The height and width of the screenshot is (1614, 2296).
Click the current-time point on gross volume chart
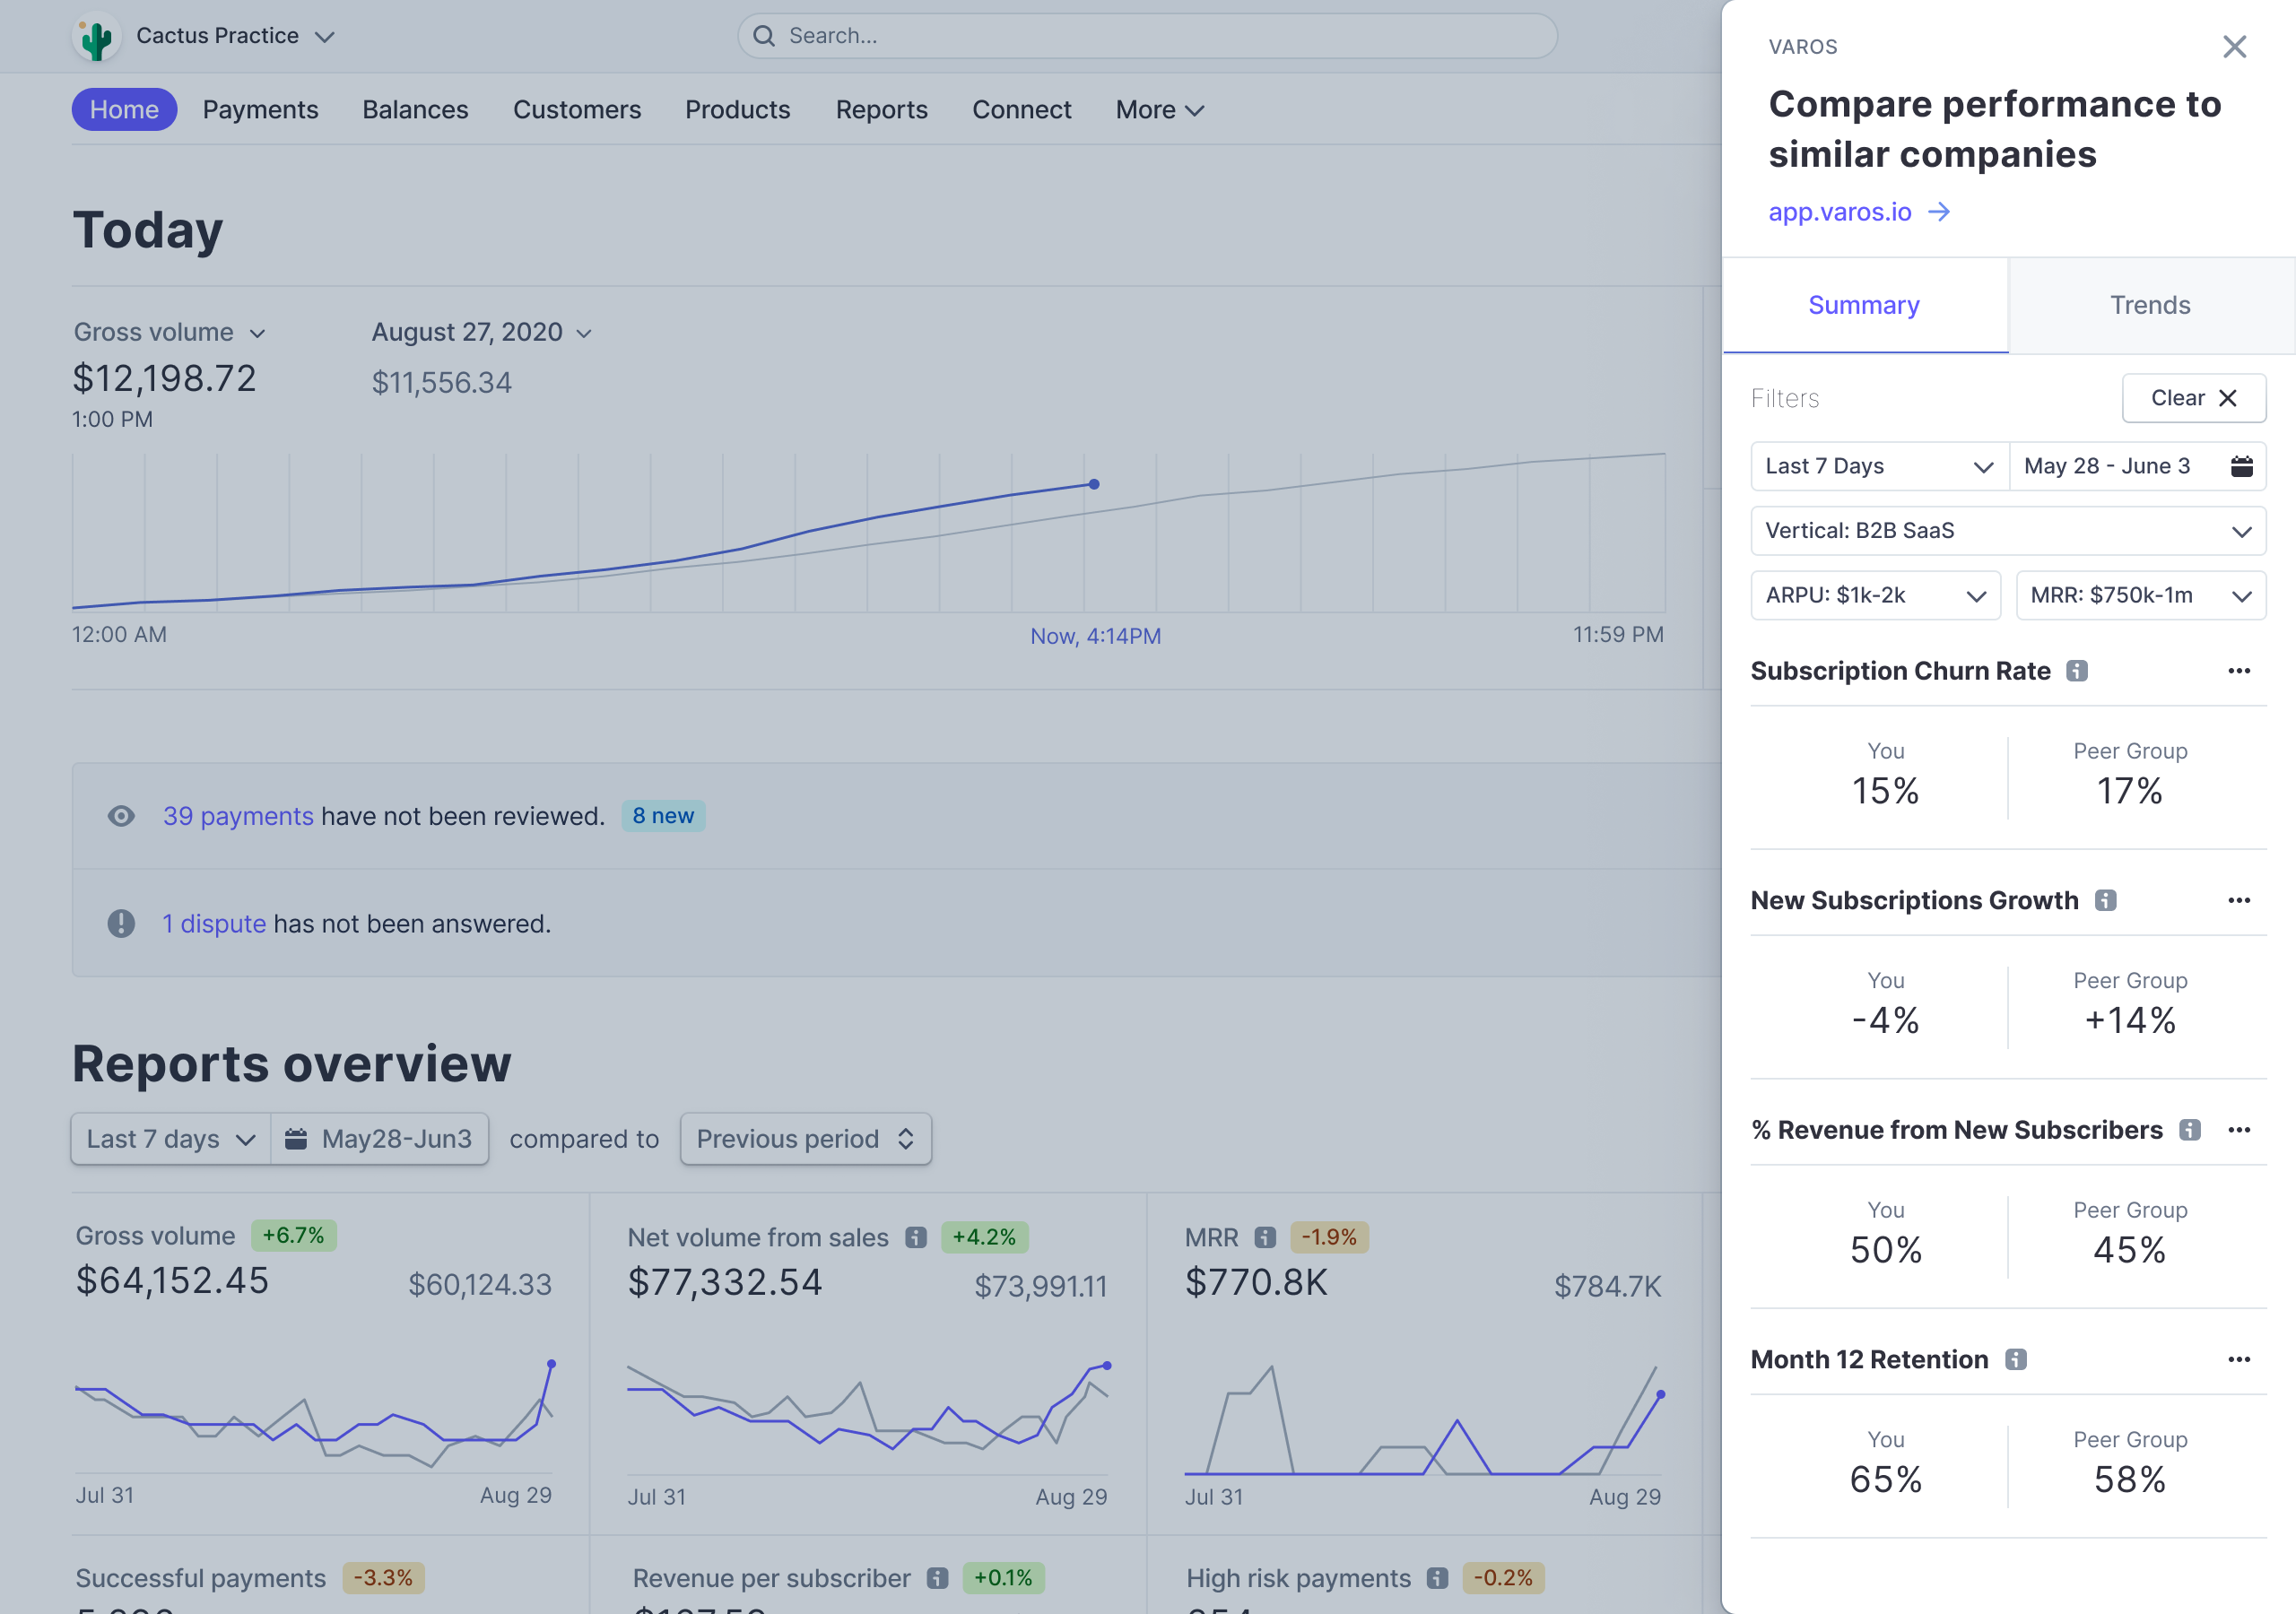(1094, 484)
